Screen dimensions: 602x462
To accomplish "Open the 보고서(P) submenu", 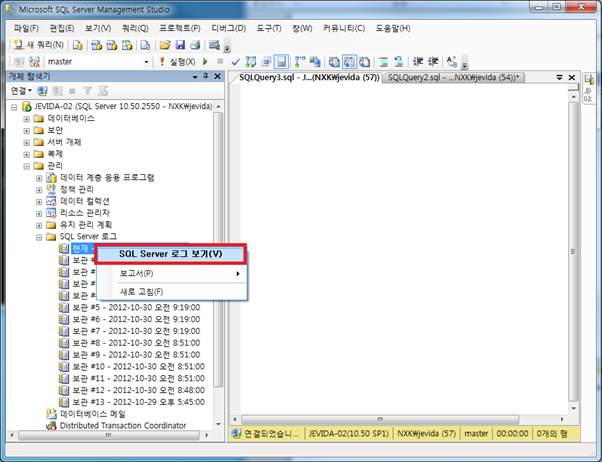I will coord(172,273).
